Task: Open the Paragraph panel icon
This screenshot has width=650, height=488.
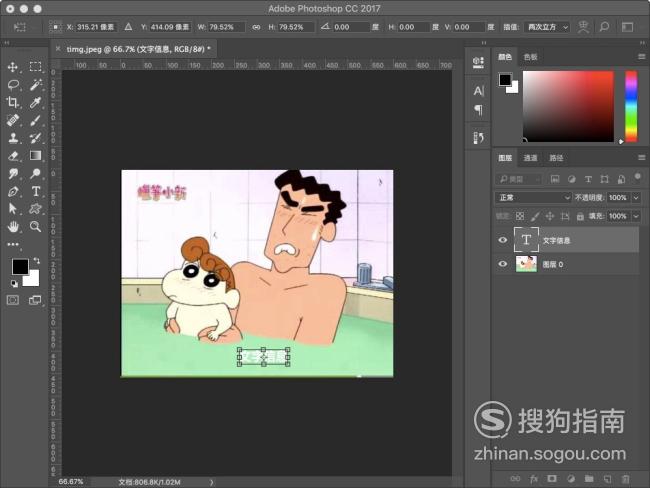Action: click(478, 110)
